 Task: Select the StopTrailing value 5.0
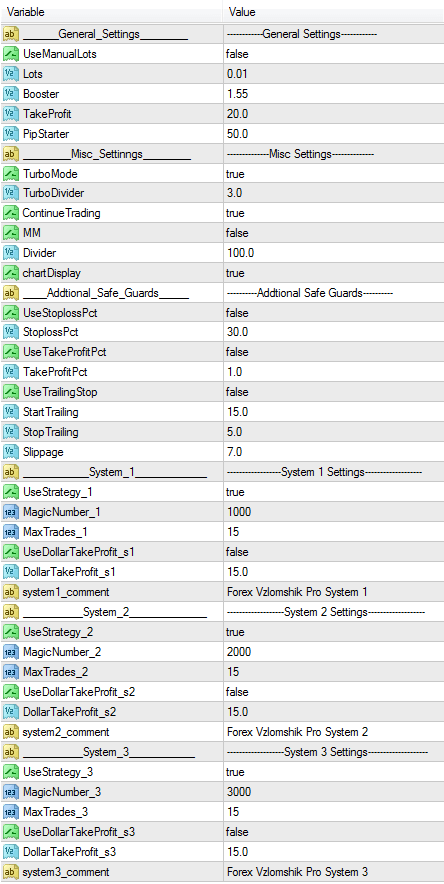(234, 432)
